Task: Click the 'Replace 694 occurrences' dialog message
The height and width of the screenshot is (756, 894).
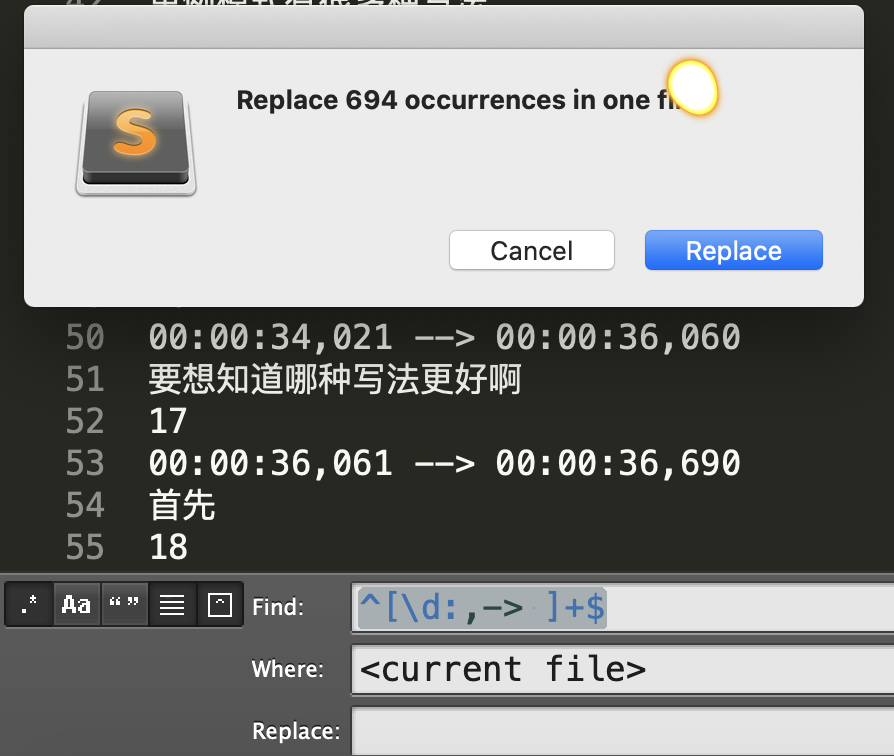Action: 461,100
